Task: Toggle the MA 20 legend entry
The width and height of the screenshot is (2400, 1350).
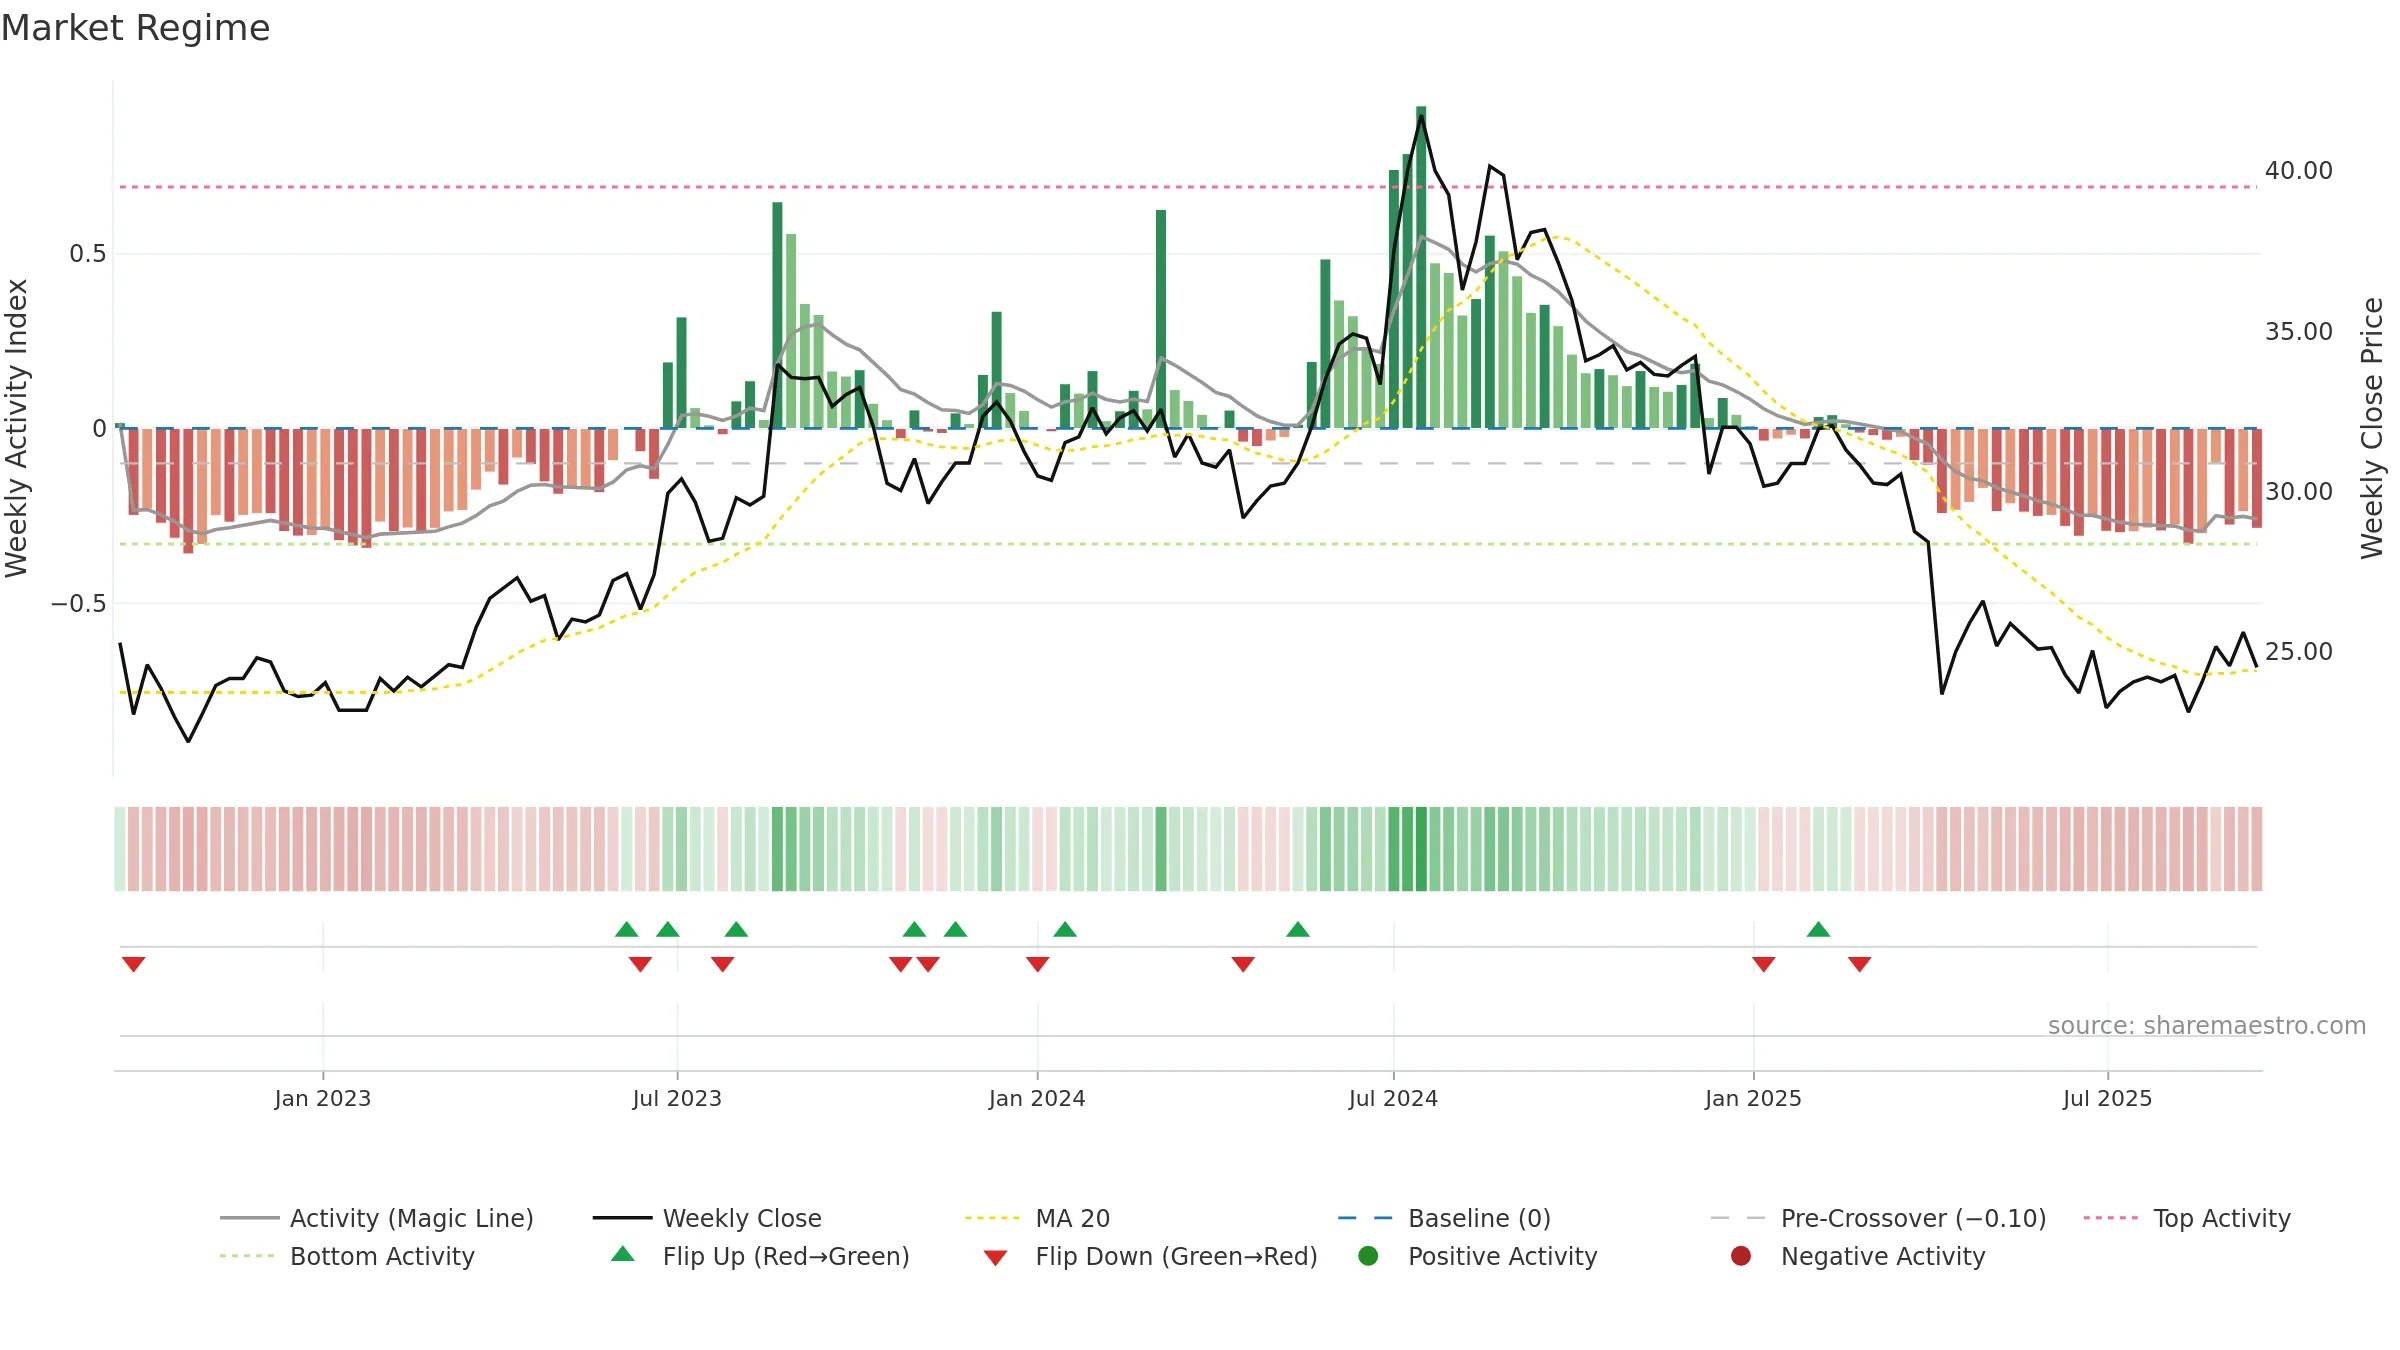Action: pyautogui.click(x=1037, y=1218)
